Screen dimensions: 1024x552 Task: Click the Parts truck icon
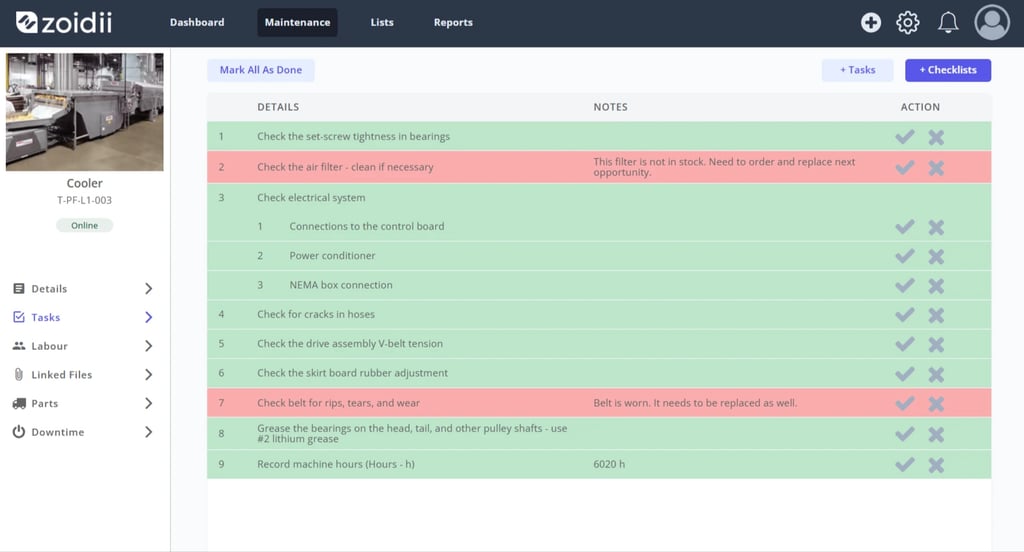(19, 404)
